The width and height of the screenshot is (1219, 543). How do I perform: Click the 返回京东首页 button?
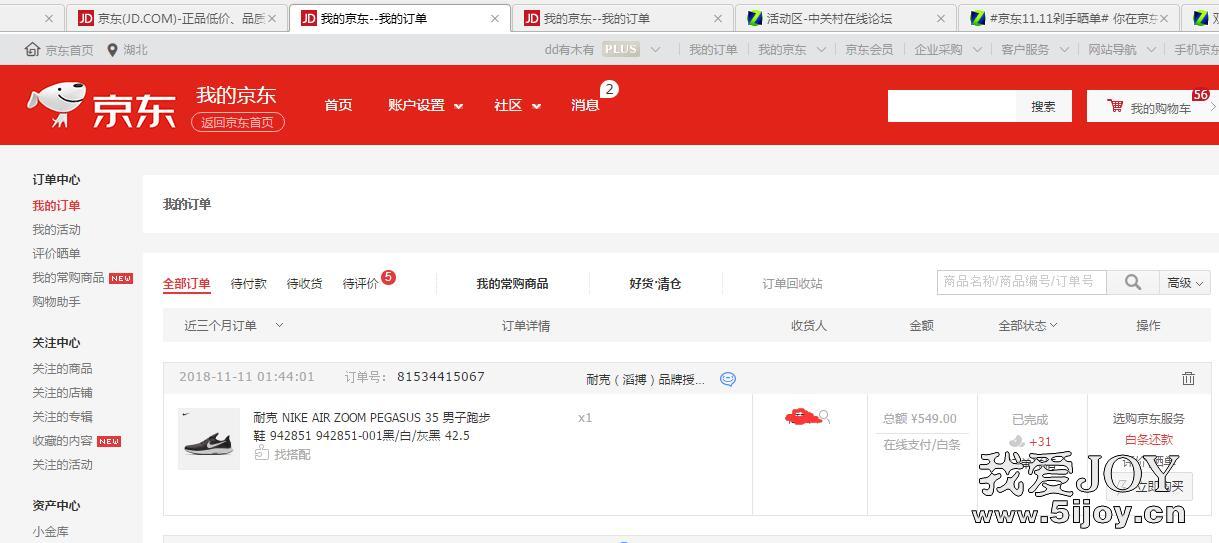click(238, 122)
